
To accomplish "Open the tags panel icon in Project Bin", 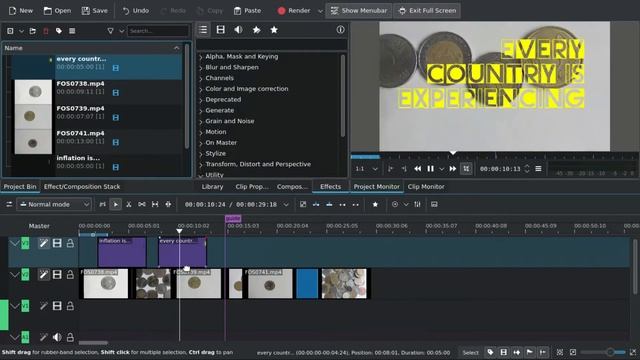I will [59, 31].
